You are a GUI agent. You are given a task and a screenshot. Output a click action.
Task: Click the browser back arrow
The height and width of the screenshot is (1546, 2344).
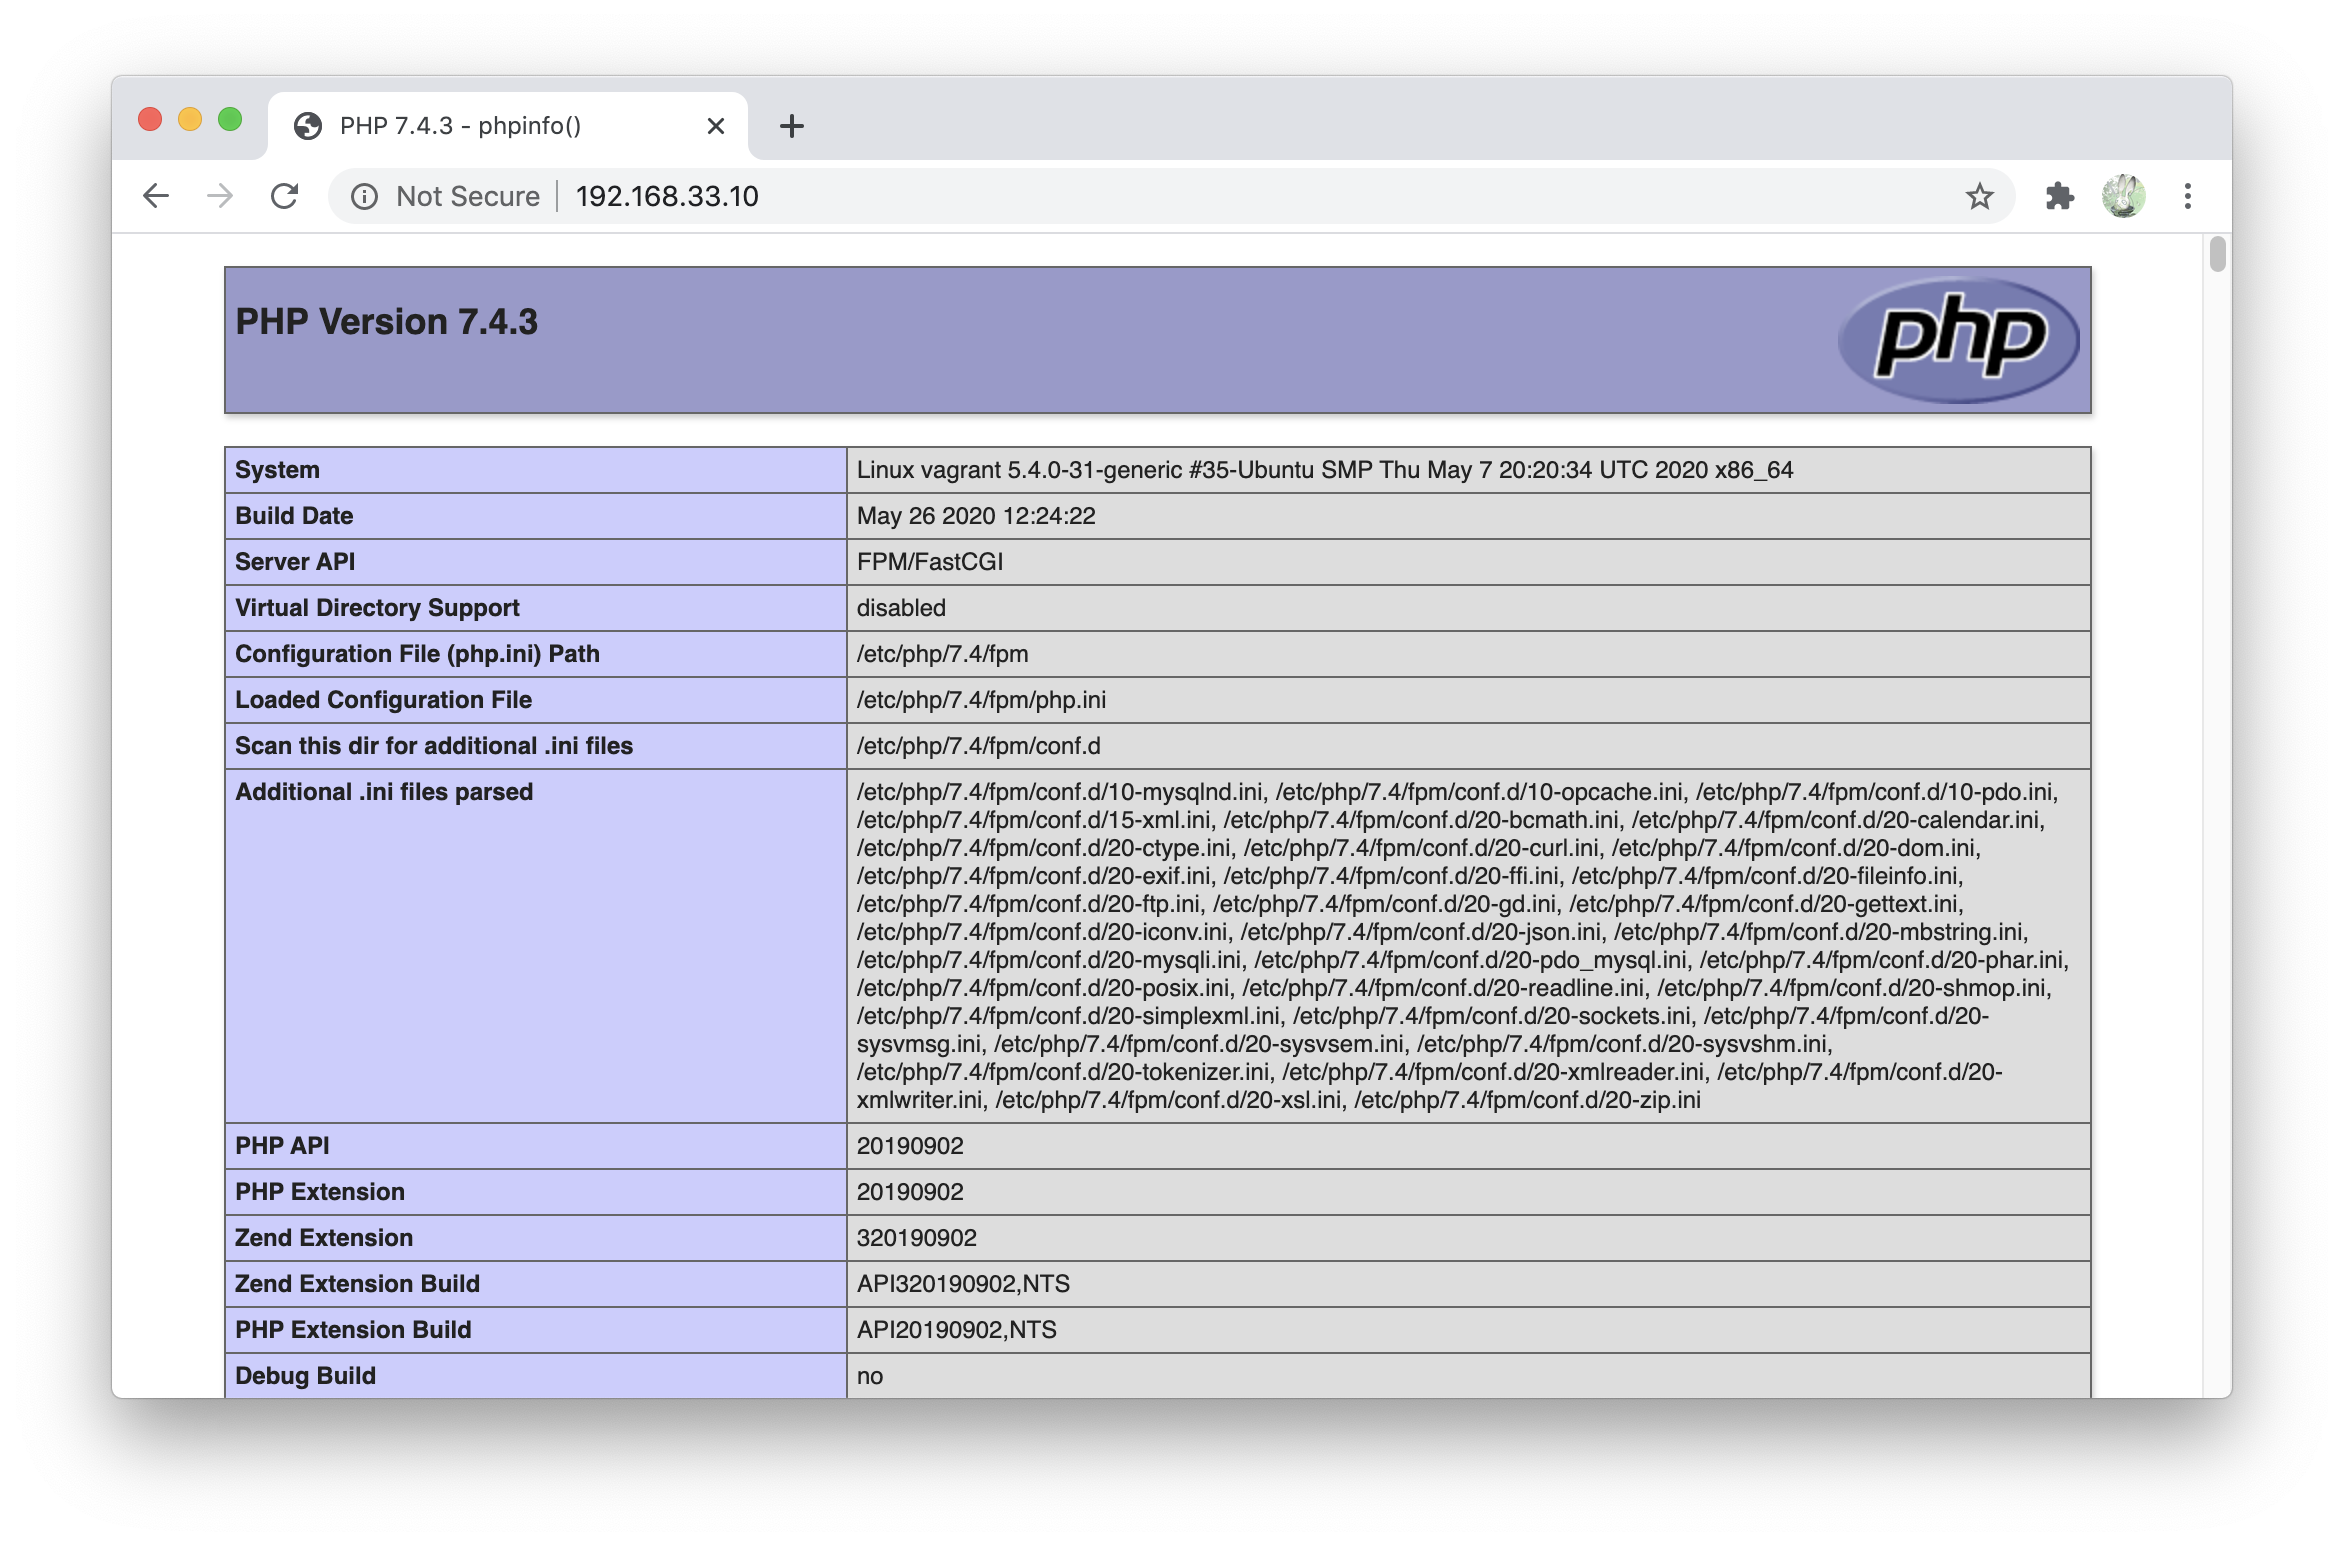156,196
